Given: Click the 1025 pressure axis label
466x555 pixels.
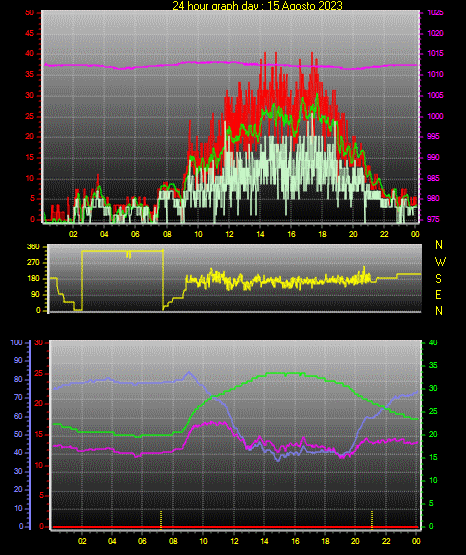Looking at the screenshot, I should pyautogui.click(x=435, y=13).
